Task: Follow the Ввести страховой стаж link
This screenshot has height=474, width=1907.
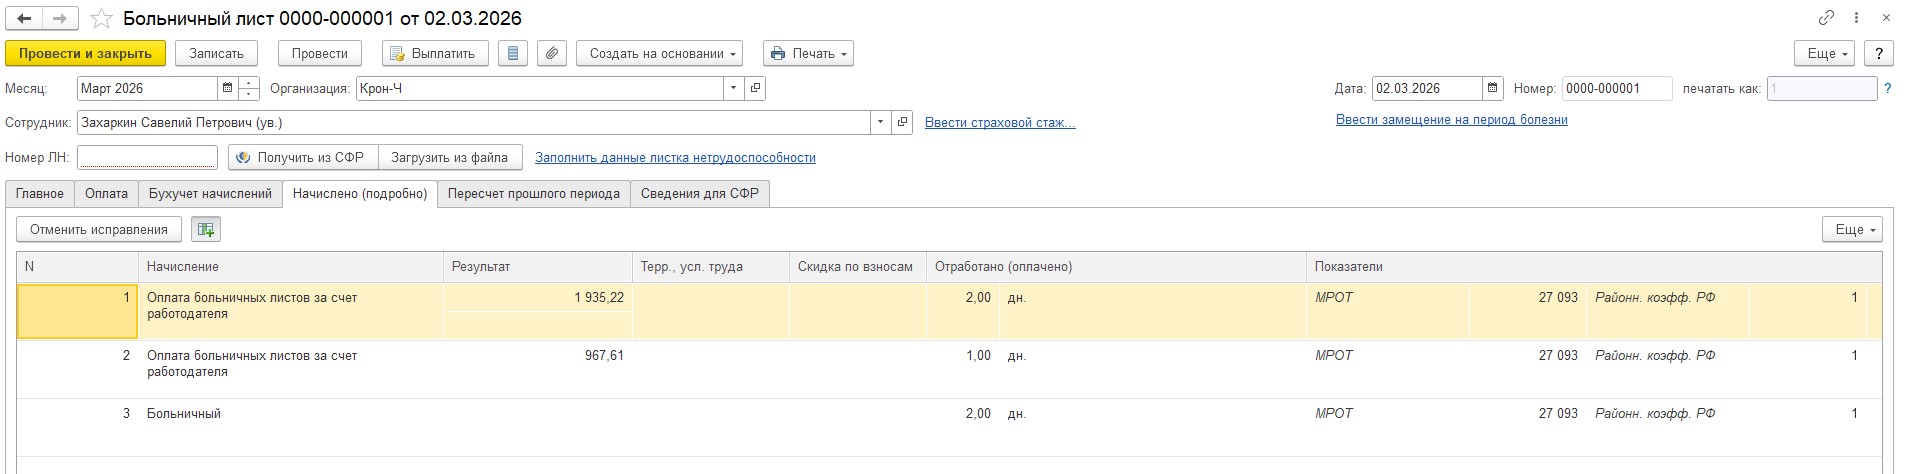Action: pyautogui.click(x=1000, y=123)
